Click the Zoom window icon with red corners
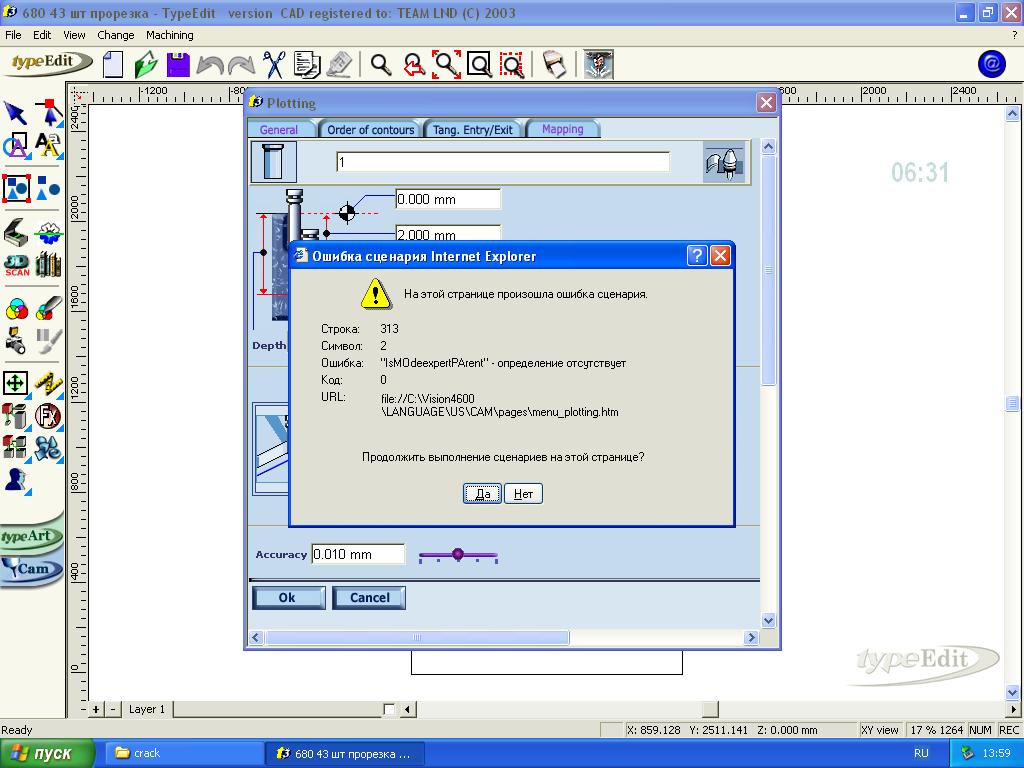The height and width of the screenshot is (768, 1024). click(446, 65)
